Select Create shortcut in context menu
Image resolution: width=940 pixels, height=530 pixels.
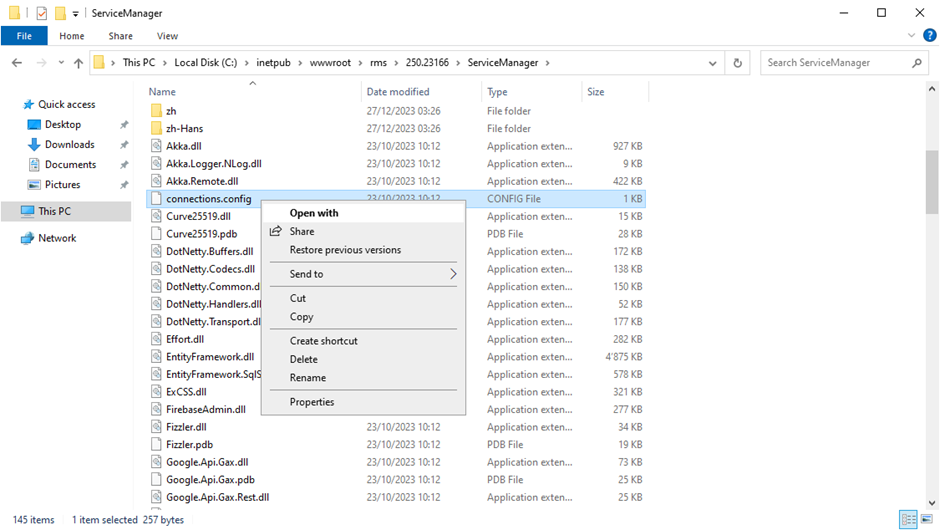[363, 341]
